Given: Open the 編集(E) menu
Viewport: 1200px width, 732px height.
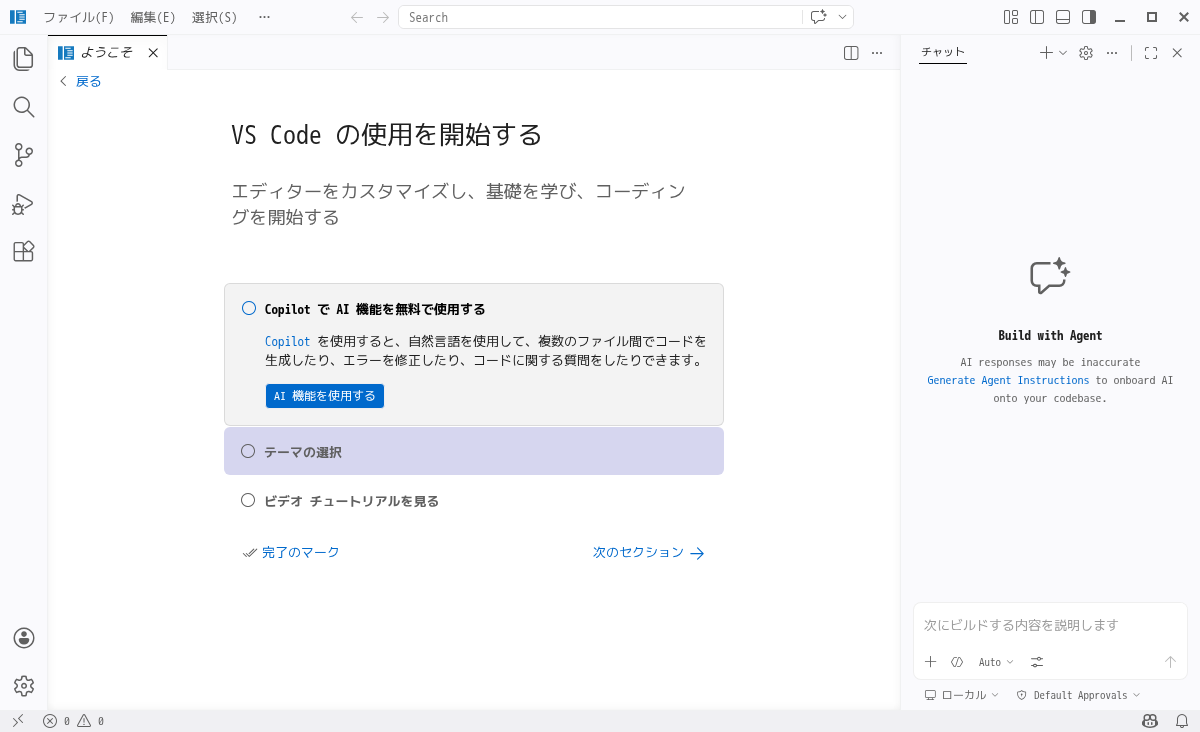Looking at the screenshot, I should (x=153, y=17).
